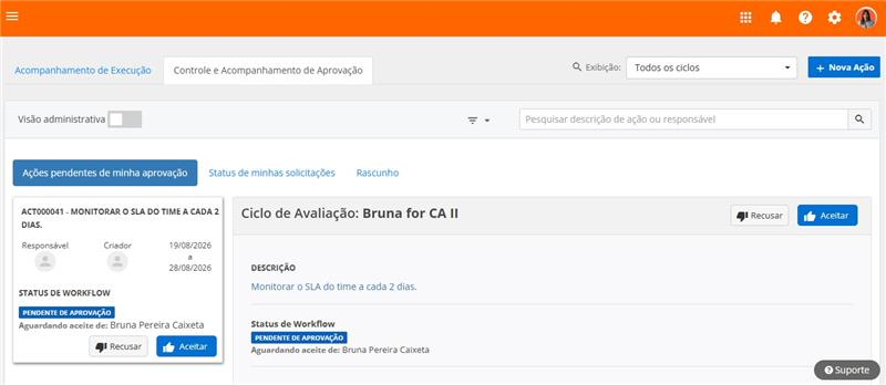Toggle the Visão administrativa switch
Image resolution: width=886 pixels, height=385 pixels.
pyautogui.click(x=125, y=119)
